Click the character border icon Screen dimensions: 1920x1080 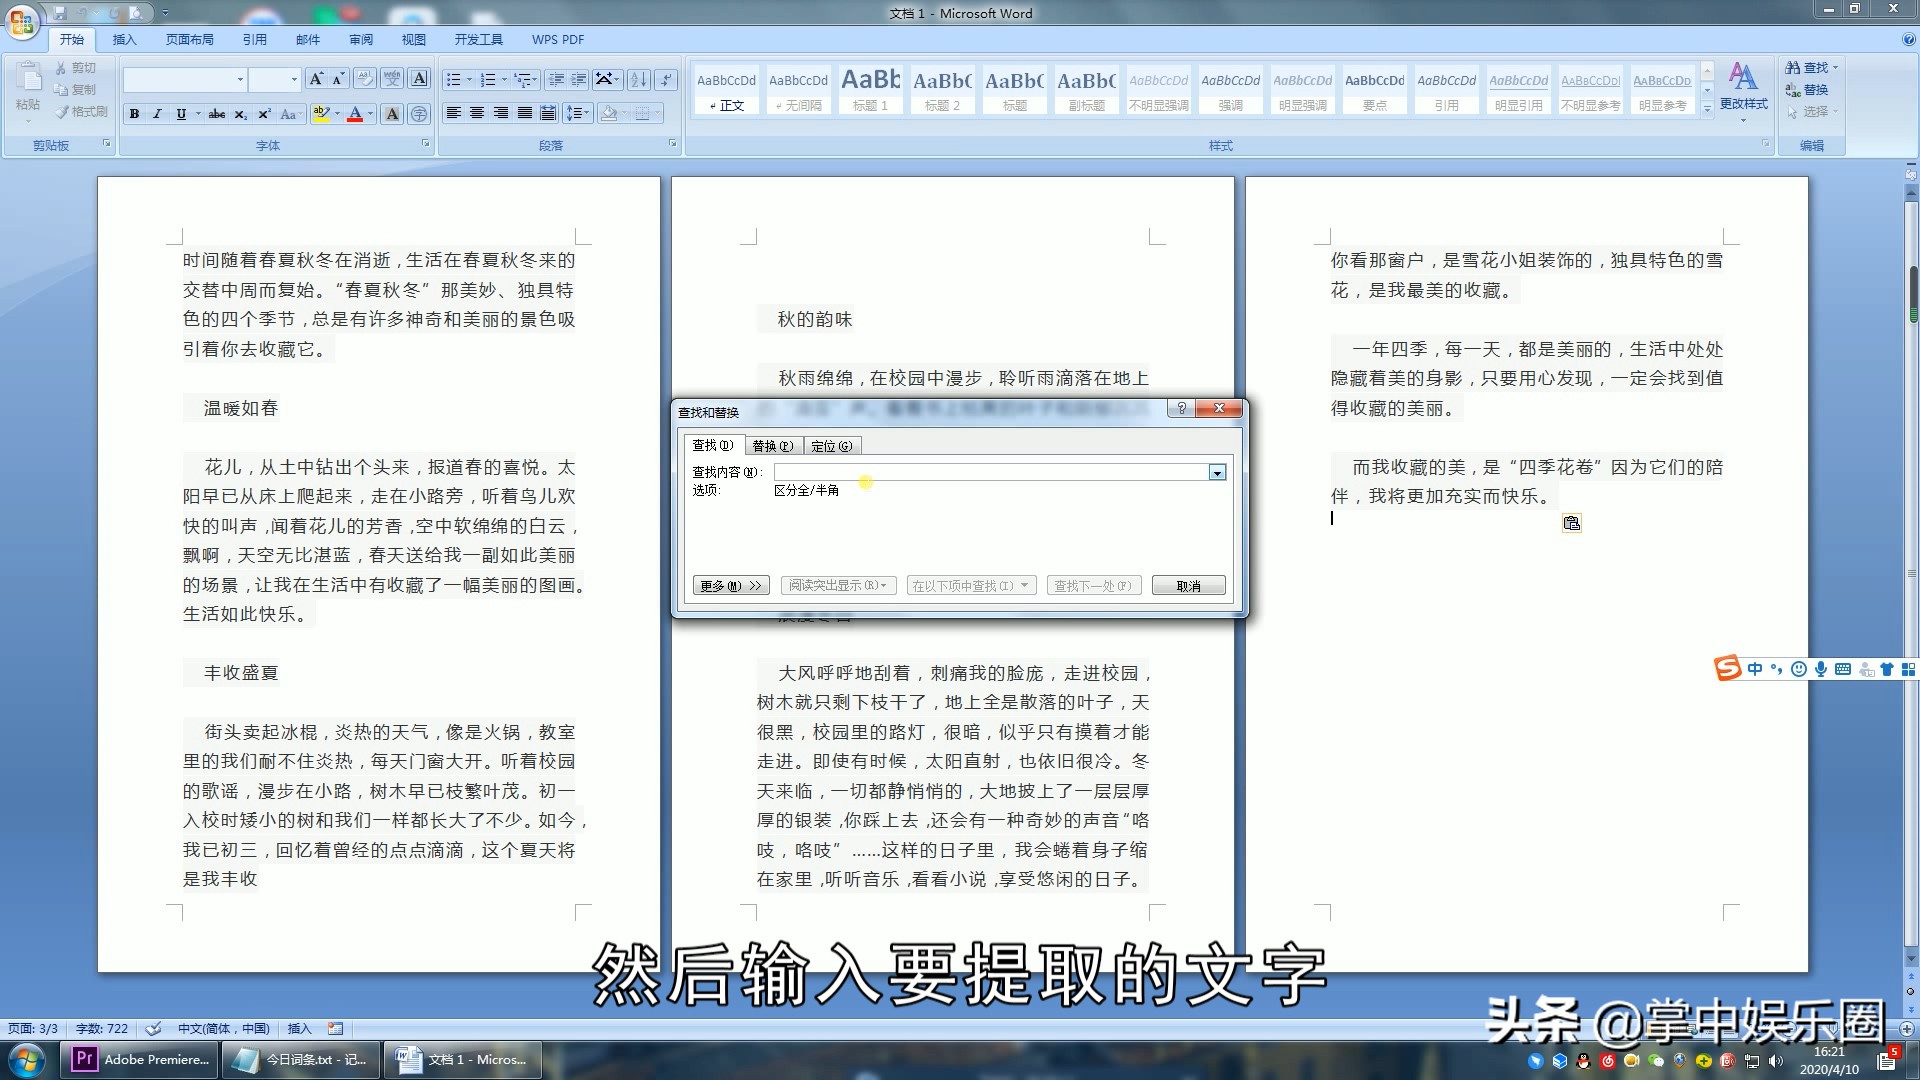pyautogui.click(x=420, y=79)
